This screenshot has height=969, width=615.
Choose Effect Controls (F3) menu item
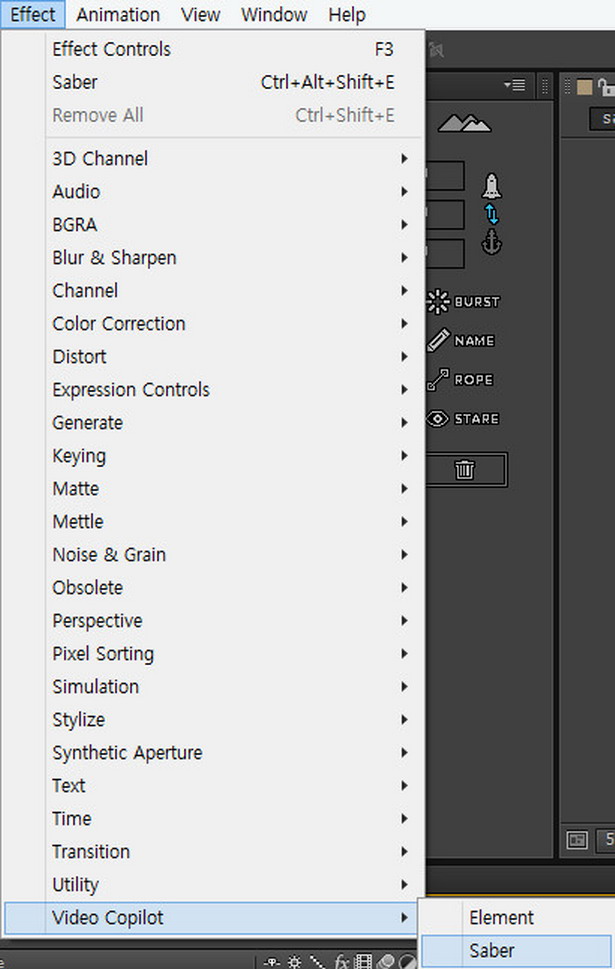click(214, 49)
